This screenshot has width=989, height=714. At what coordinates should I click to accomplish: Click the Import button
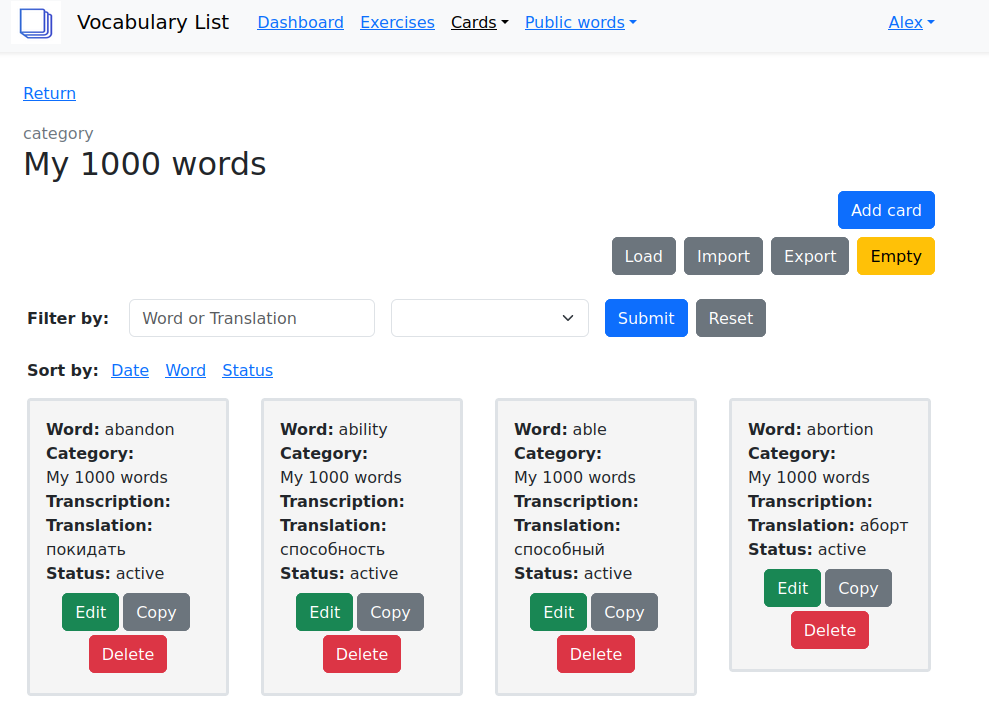click(x=723, y=256)
